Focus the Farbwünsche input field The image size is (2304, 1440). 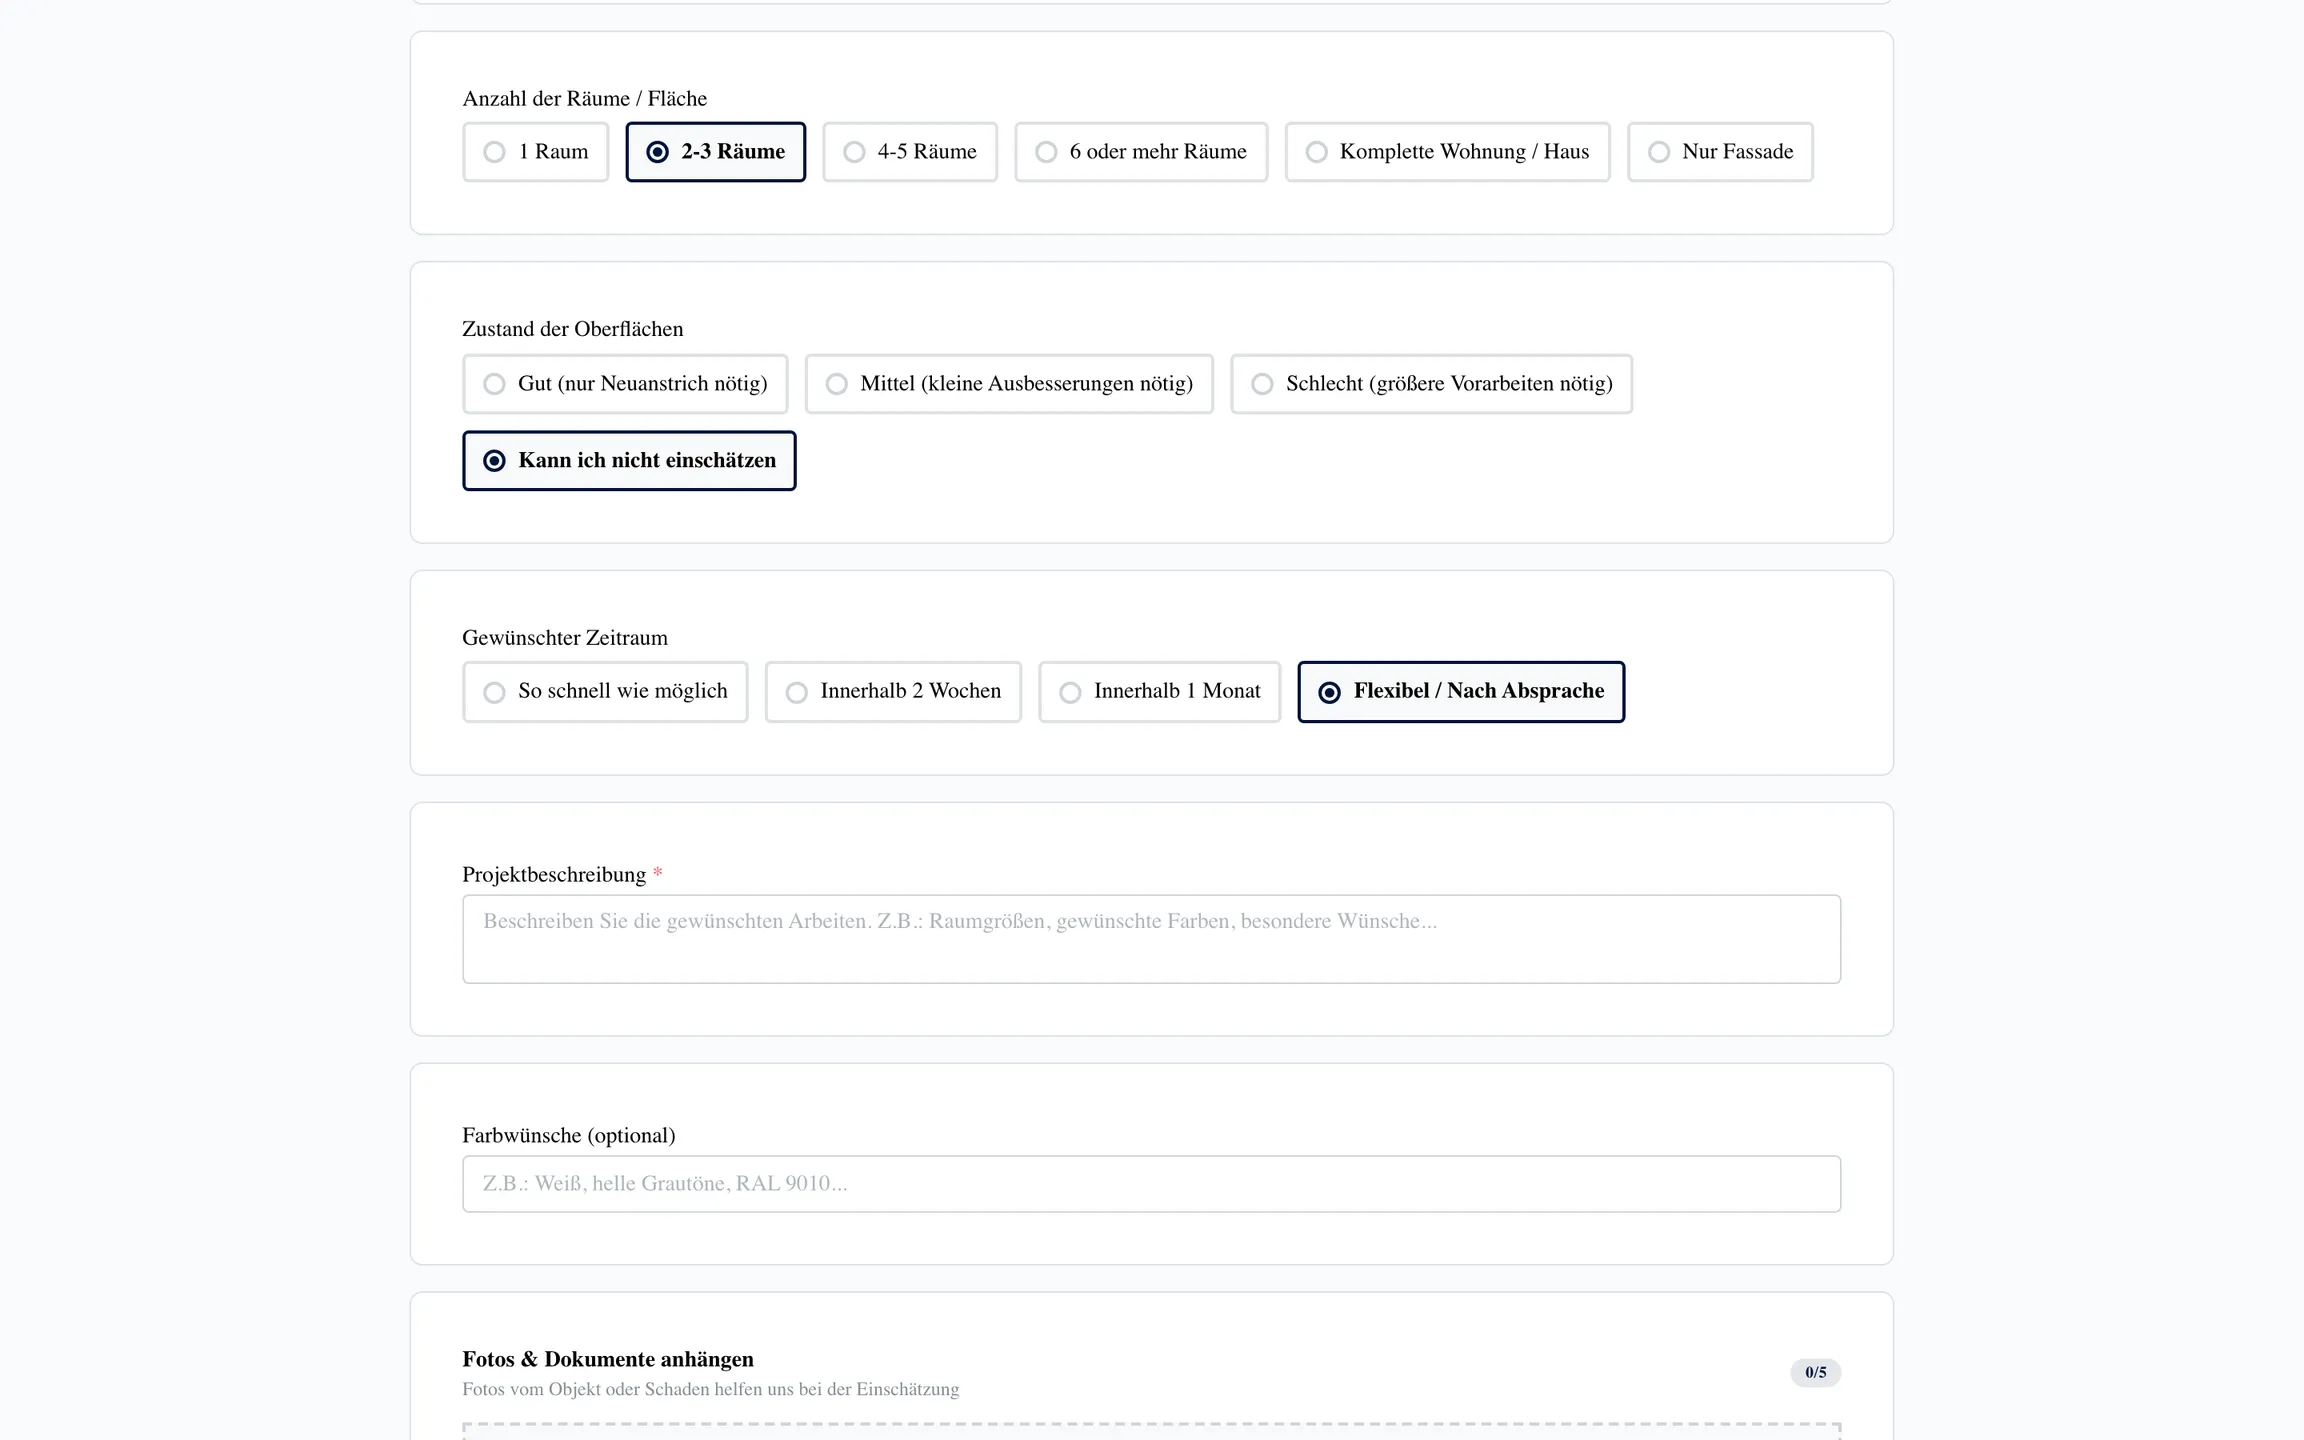(1150, 1184)
